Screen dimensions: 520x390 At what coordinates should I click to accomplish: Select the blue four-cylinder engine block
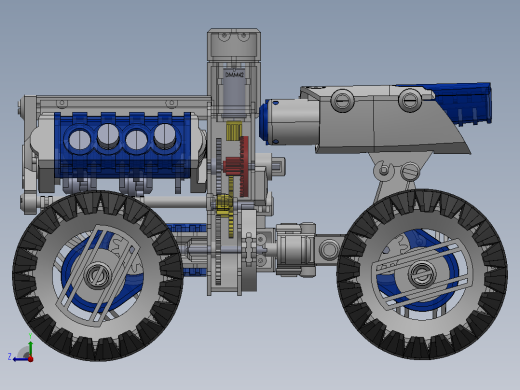click(123, 145)
